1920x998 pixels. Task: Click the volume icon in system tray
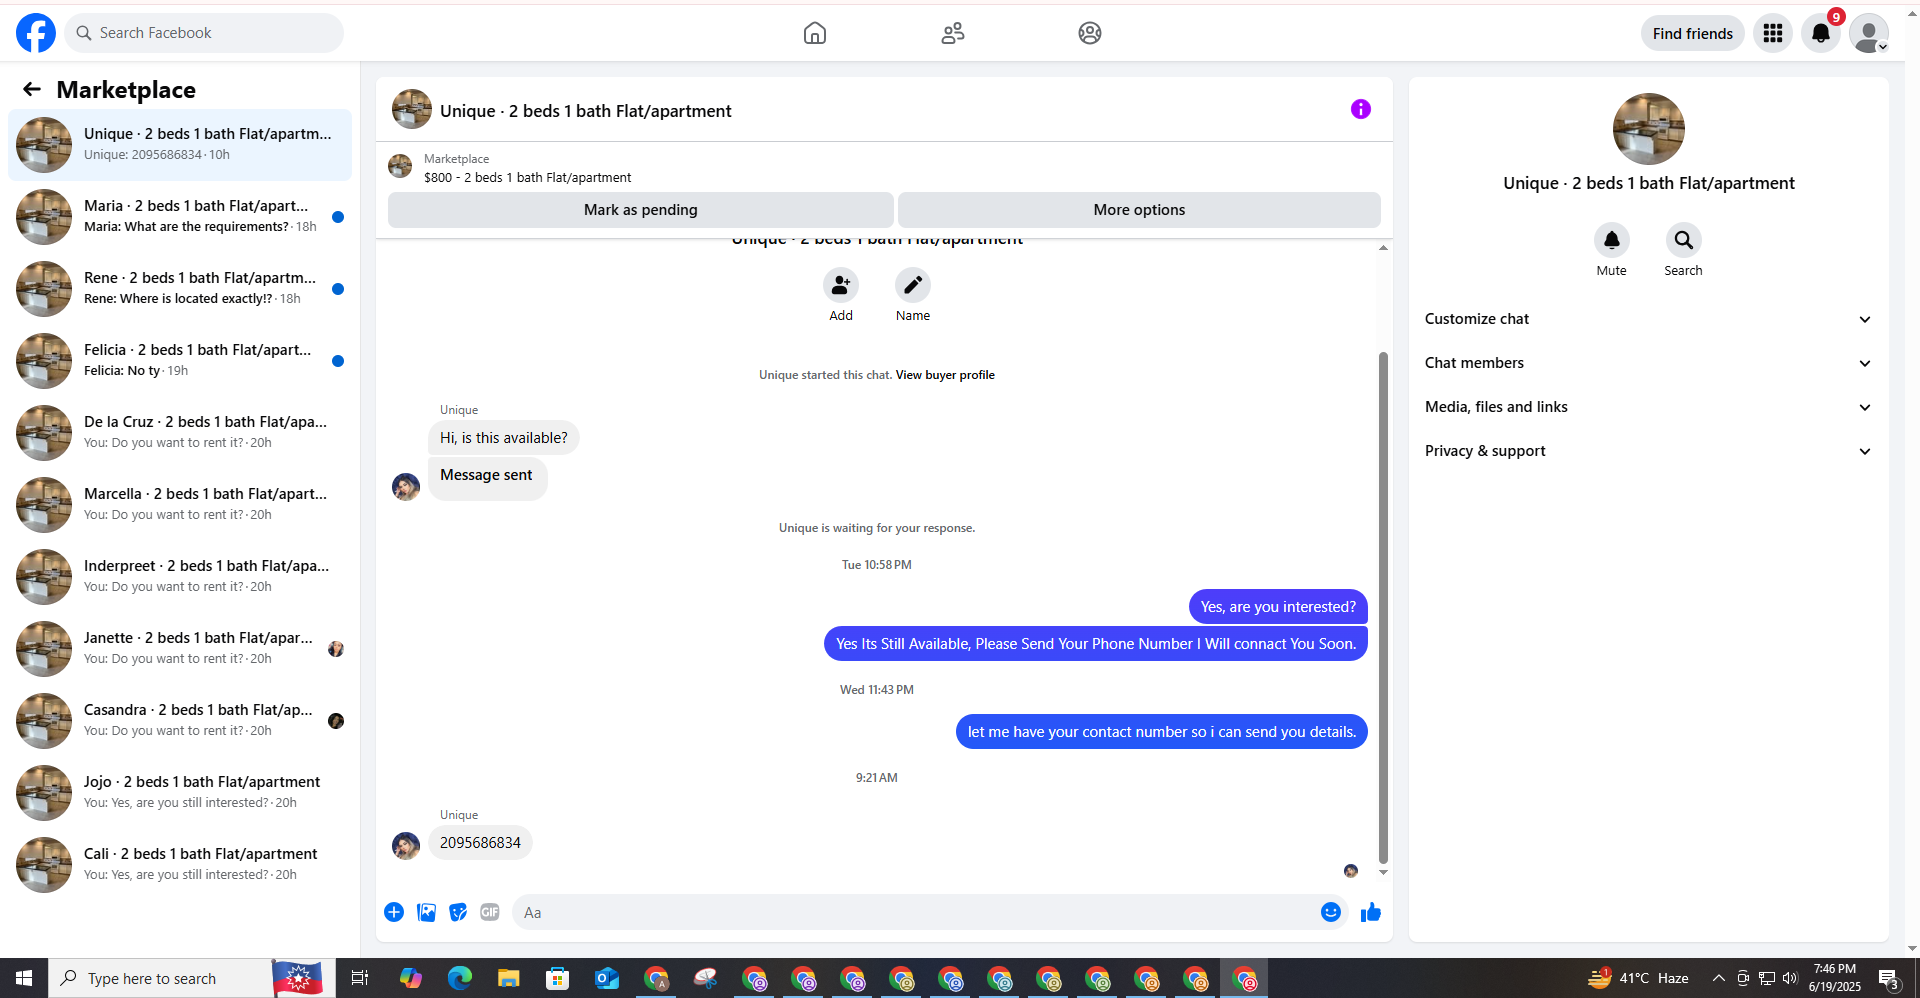point(1790,978)
